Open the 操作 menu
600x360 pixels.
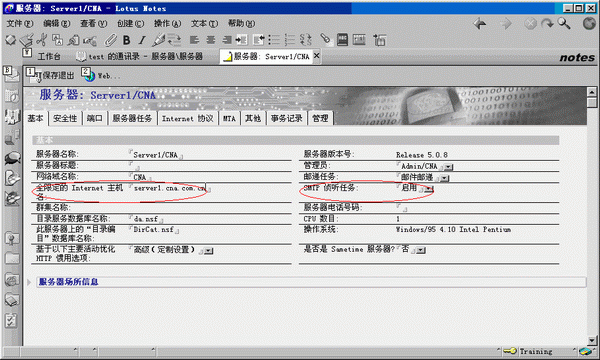pos(167,23)
